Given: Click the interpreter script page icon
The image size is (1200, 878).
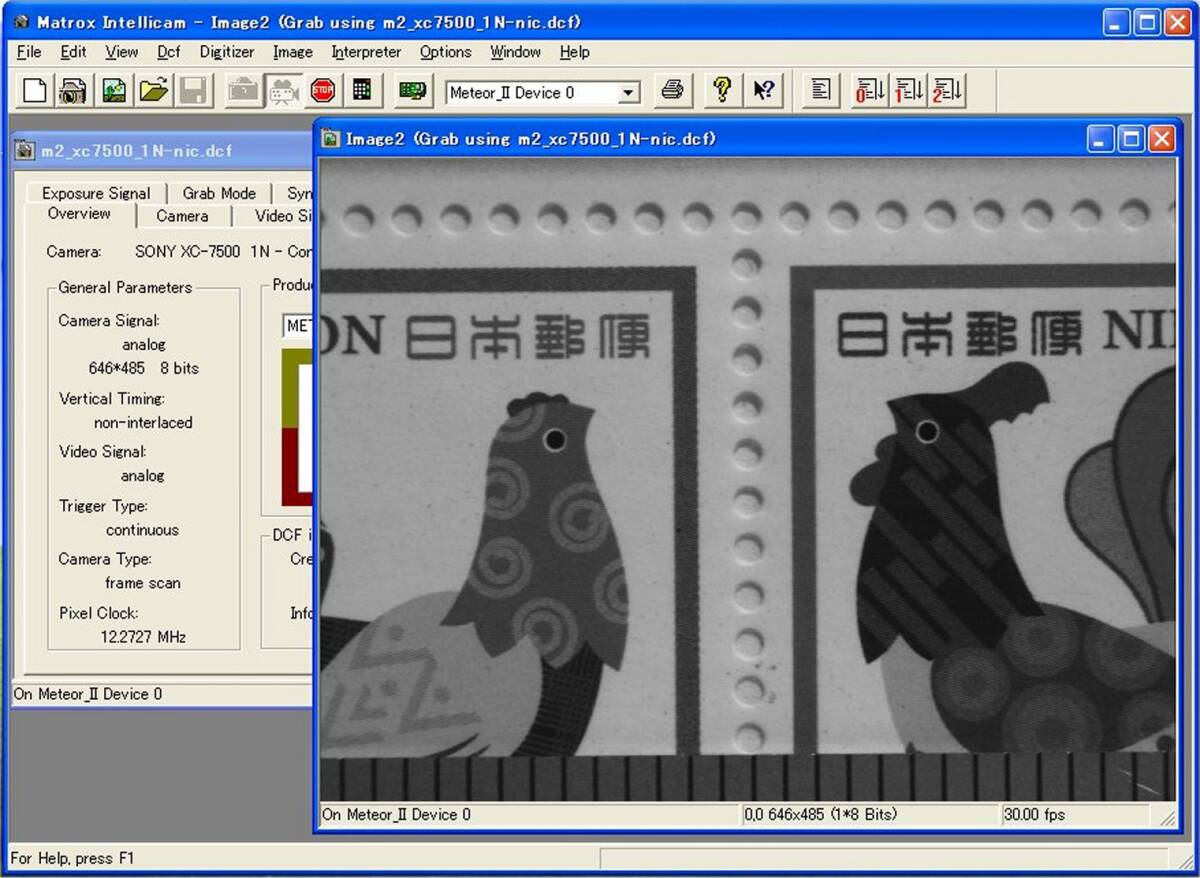Looking at the screenshot, I should click(x=821, y=92).
